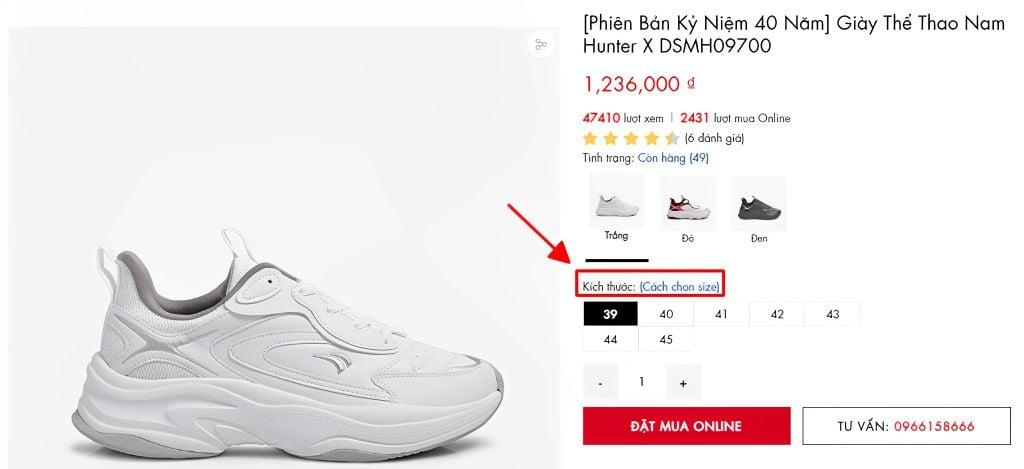The height and width of the screenshot is (469, 1024).
Task: Select the black (Đen) color variant
Action: click(x=759, y=205)
